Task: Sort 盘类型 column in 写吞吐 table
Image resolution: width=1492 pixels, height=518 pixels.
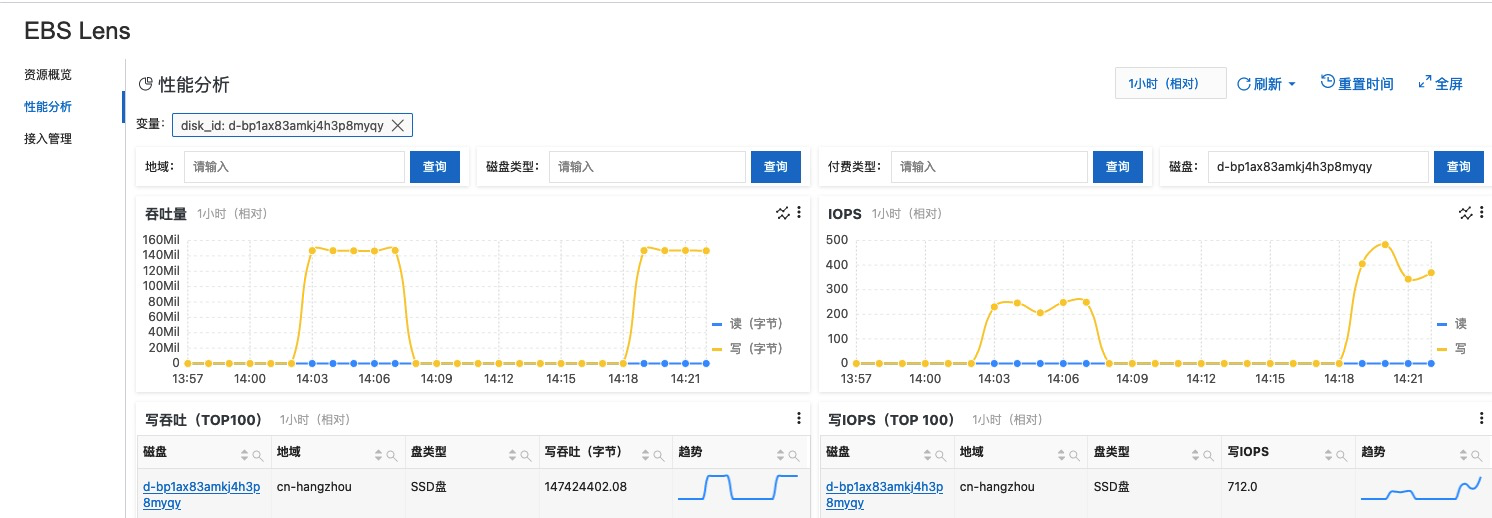Action: 512,455
